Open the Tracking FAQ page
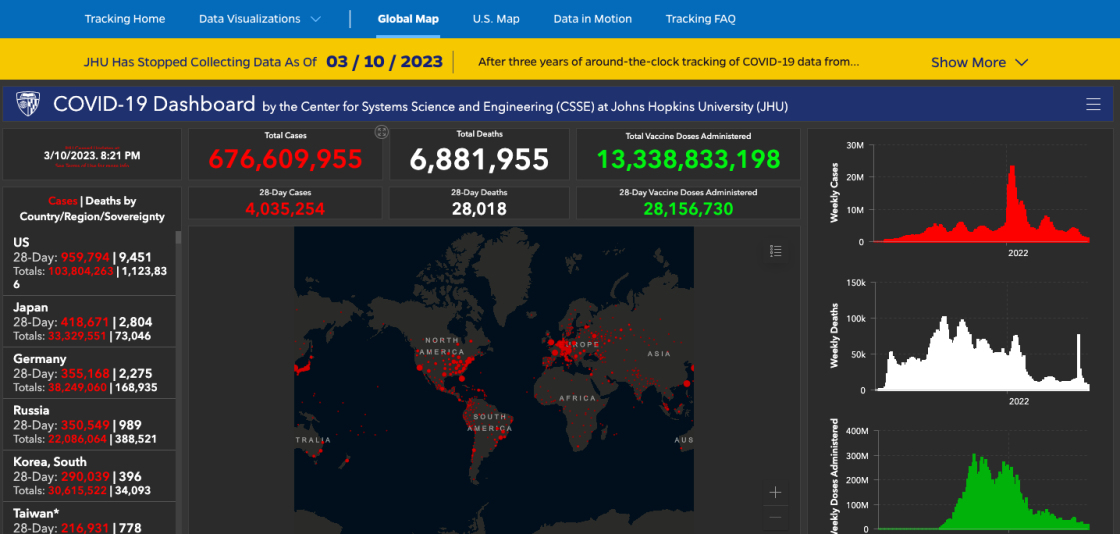The image size is (1120, 534). pos(700,19)
